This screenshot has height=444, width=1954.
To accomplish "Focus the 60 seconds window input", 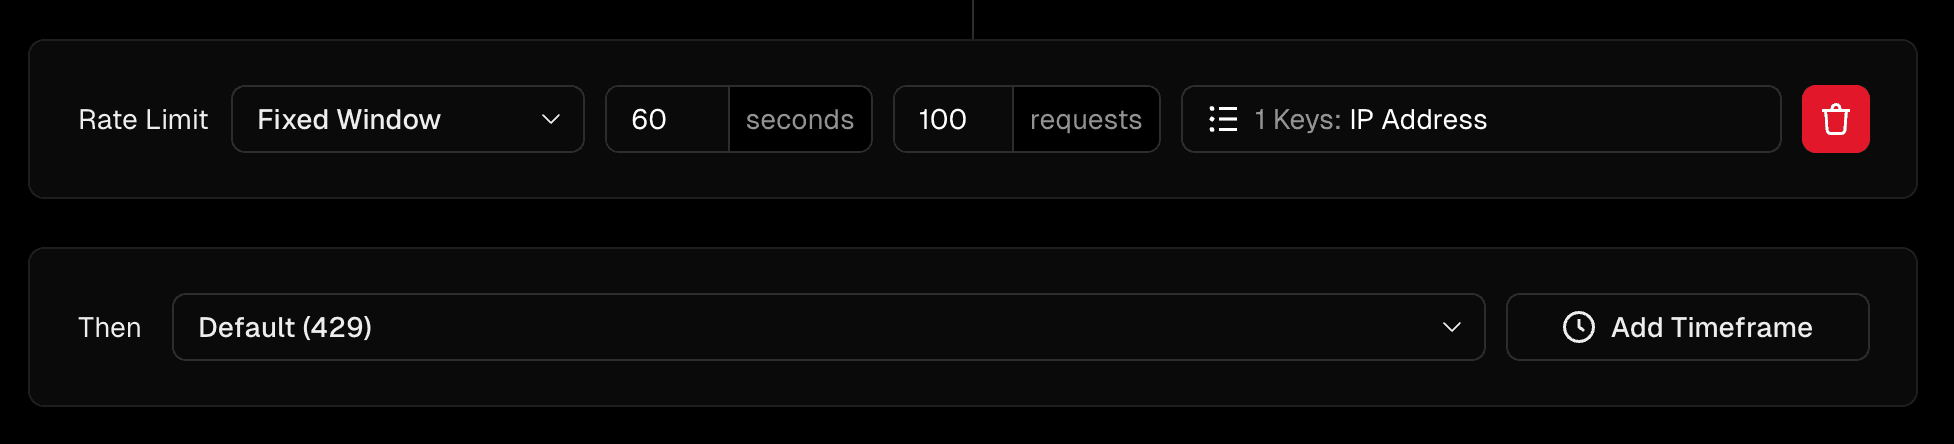I will click(667, 120).
